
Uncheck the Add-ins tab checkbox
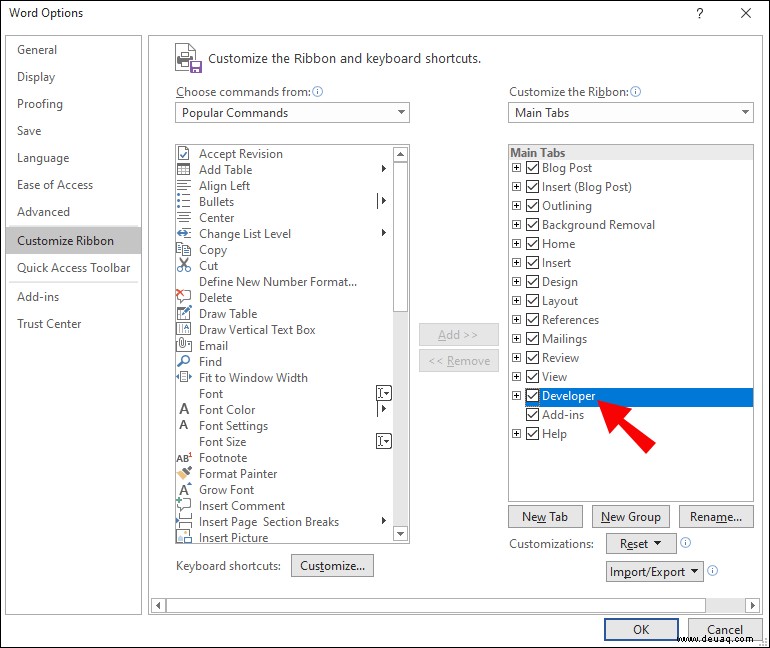(532, 415)
